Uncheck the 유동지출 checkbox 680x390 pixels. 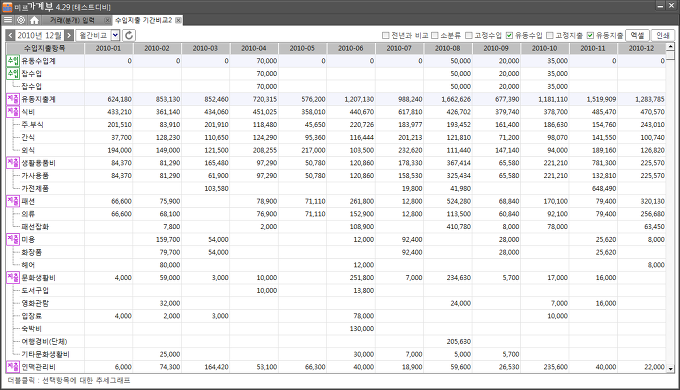[590, 35]
